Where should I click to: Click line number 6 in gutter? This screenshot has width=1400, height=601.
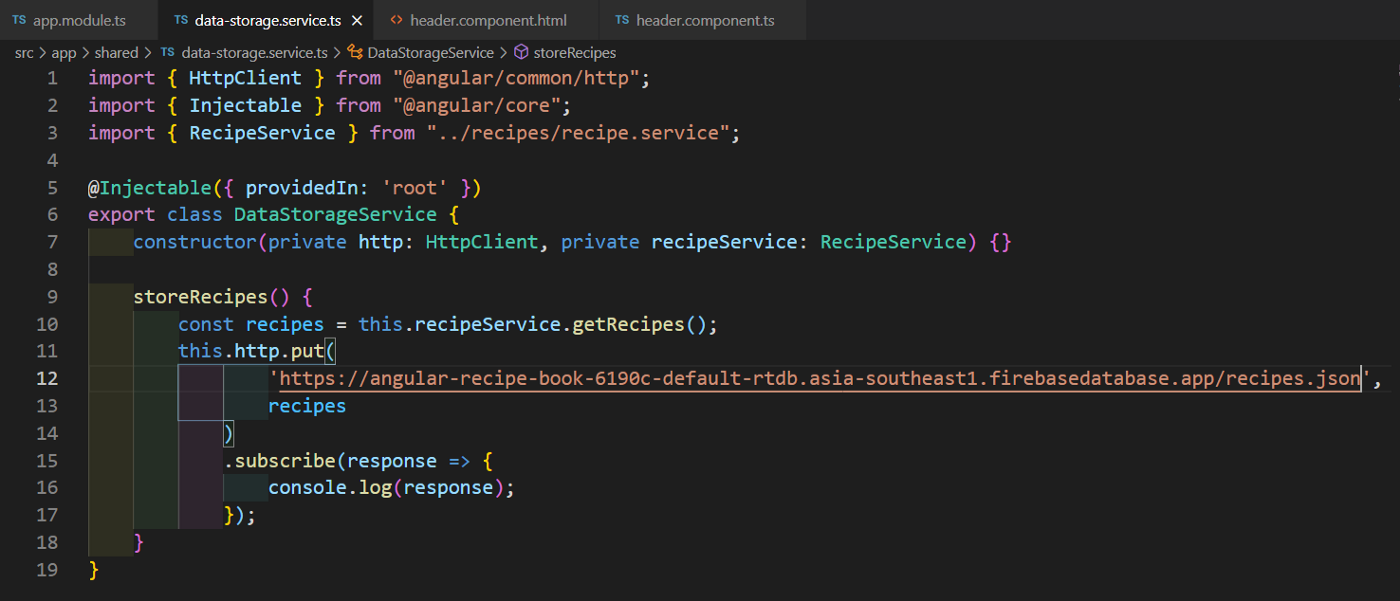[52, 214]
